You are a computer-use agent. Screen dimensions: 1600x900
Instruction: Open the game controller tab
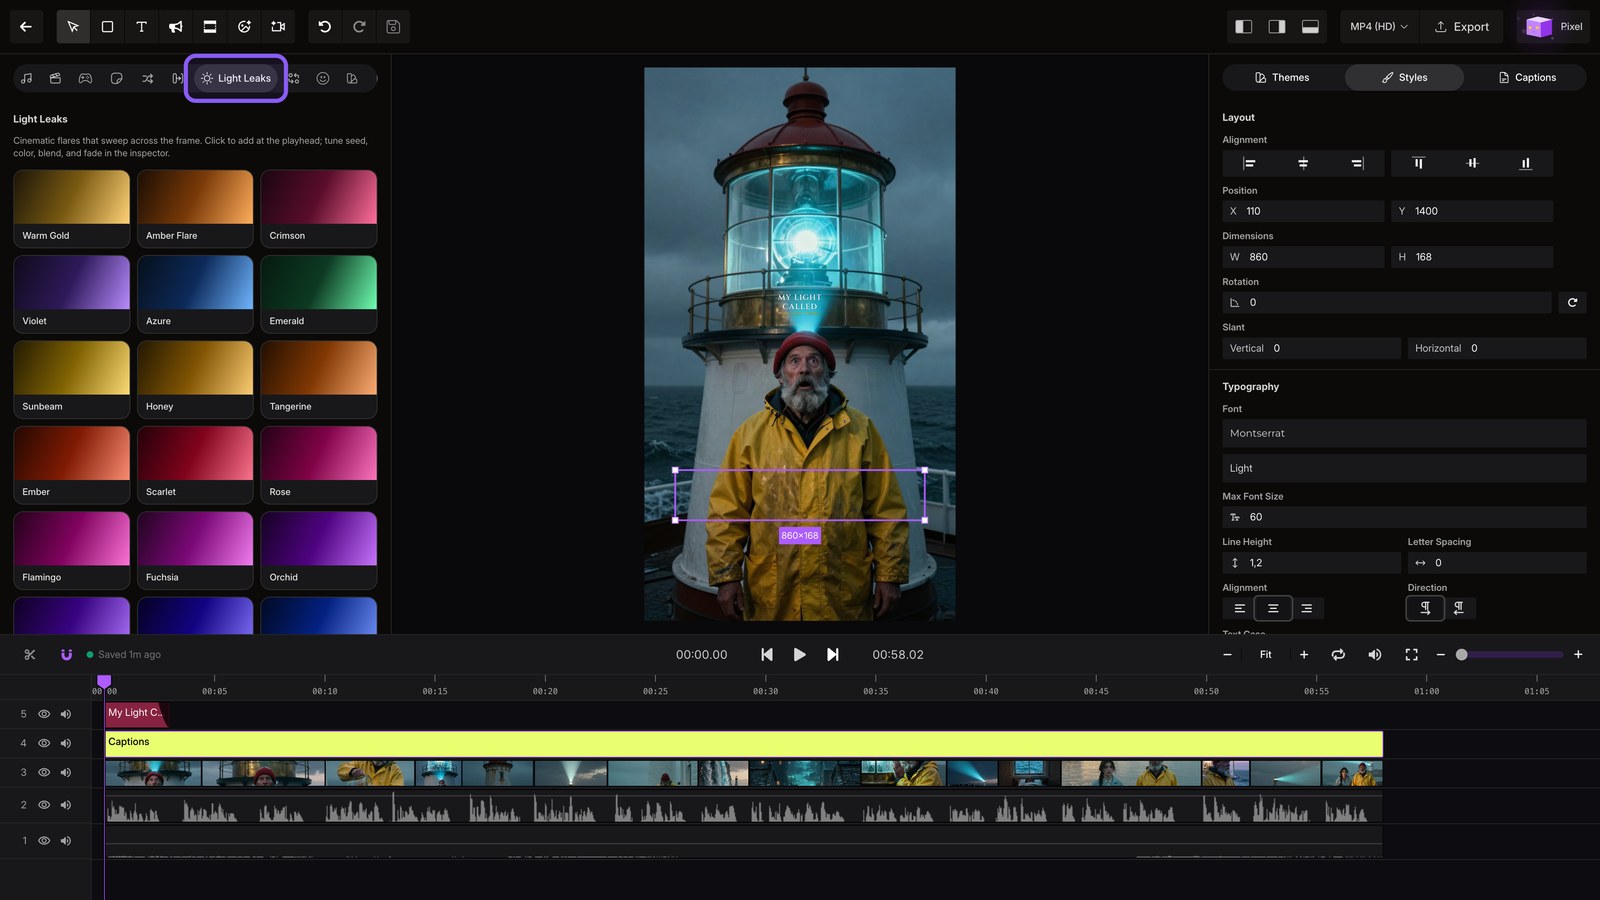click(x=86, y=78)
